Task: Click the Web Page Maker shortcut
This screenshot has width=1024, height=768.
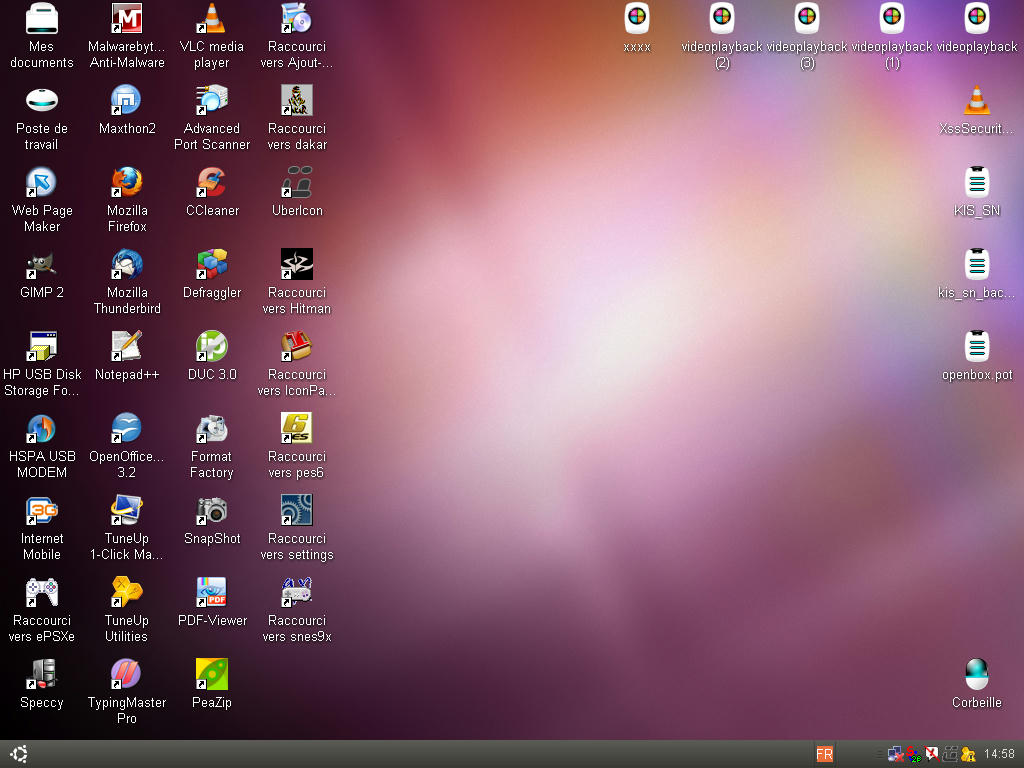Action: 42,182
